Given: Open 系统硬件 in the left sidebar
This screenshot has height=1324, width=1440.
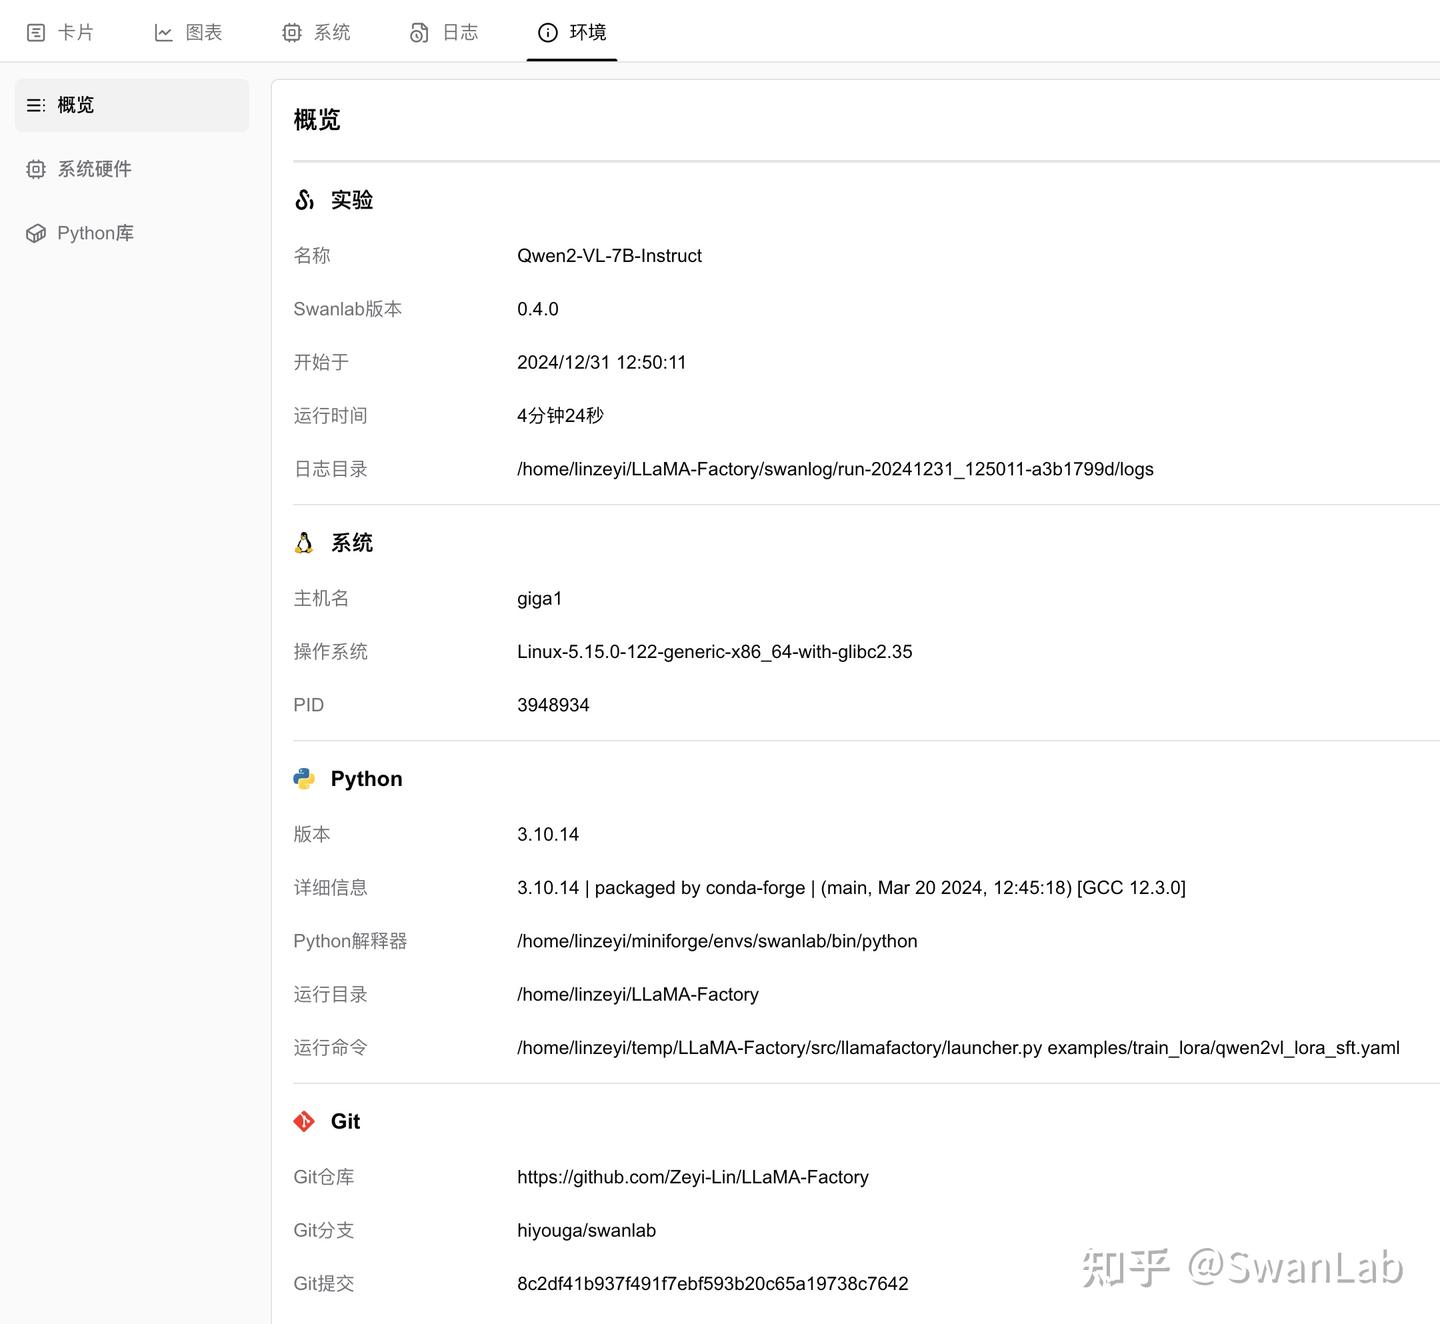Looking at the screenshot, I should click(x=132, y=169).
